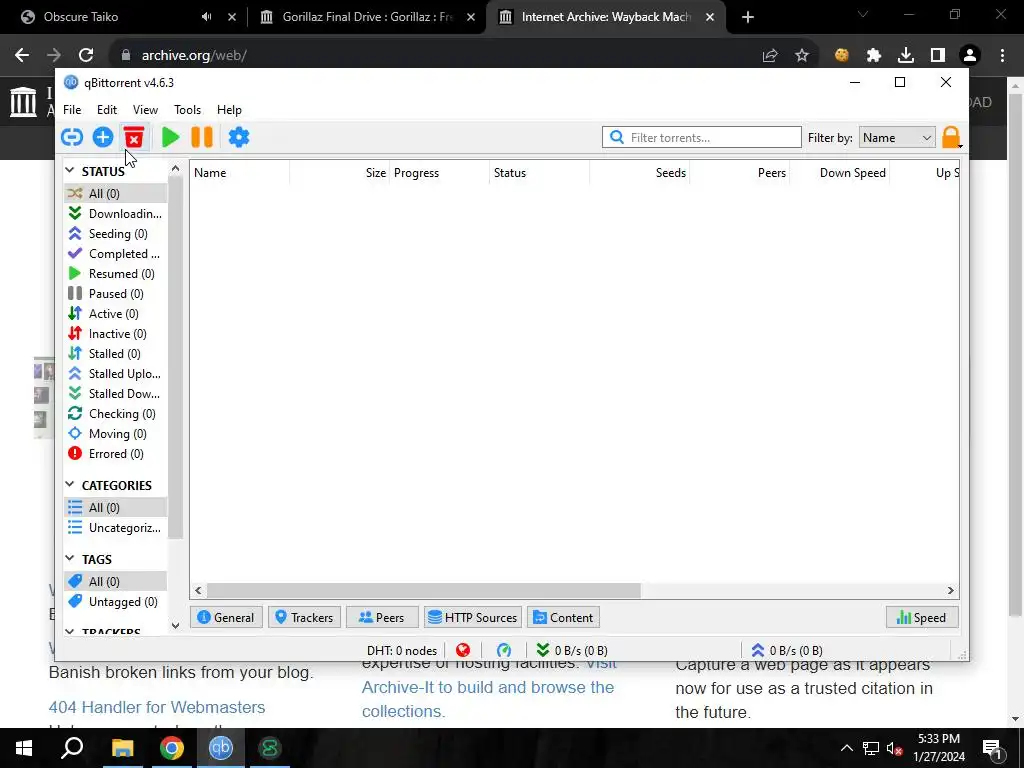
Task: Select Stalled Downloading status filter
Action: point(116,394)
